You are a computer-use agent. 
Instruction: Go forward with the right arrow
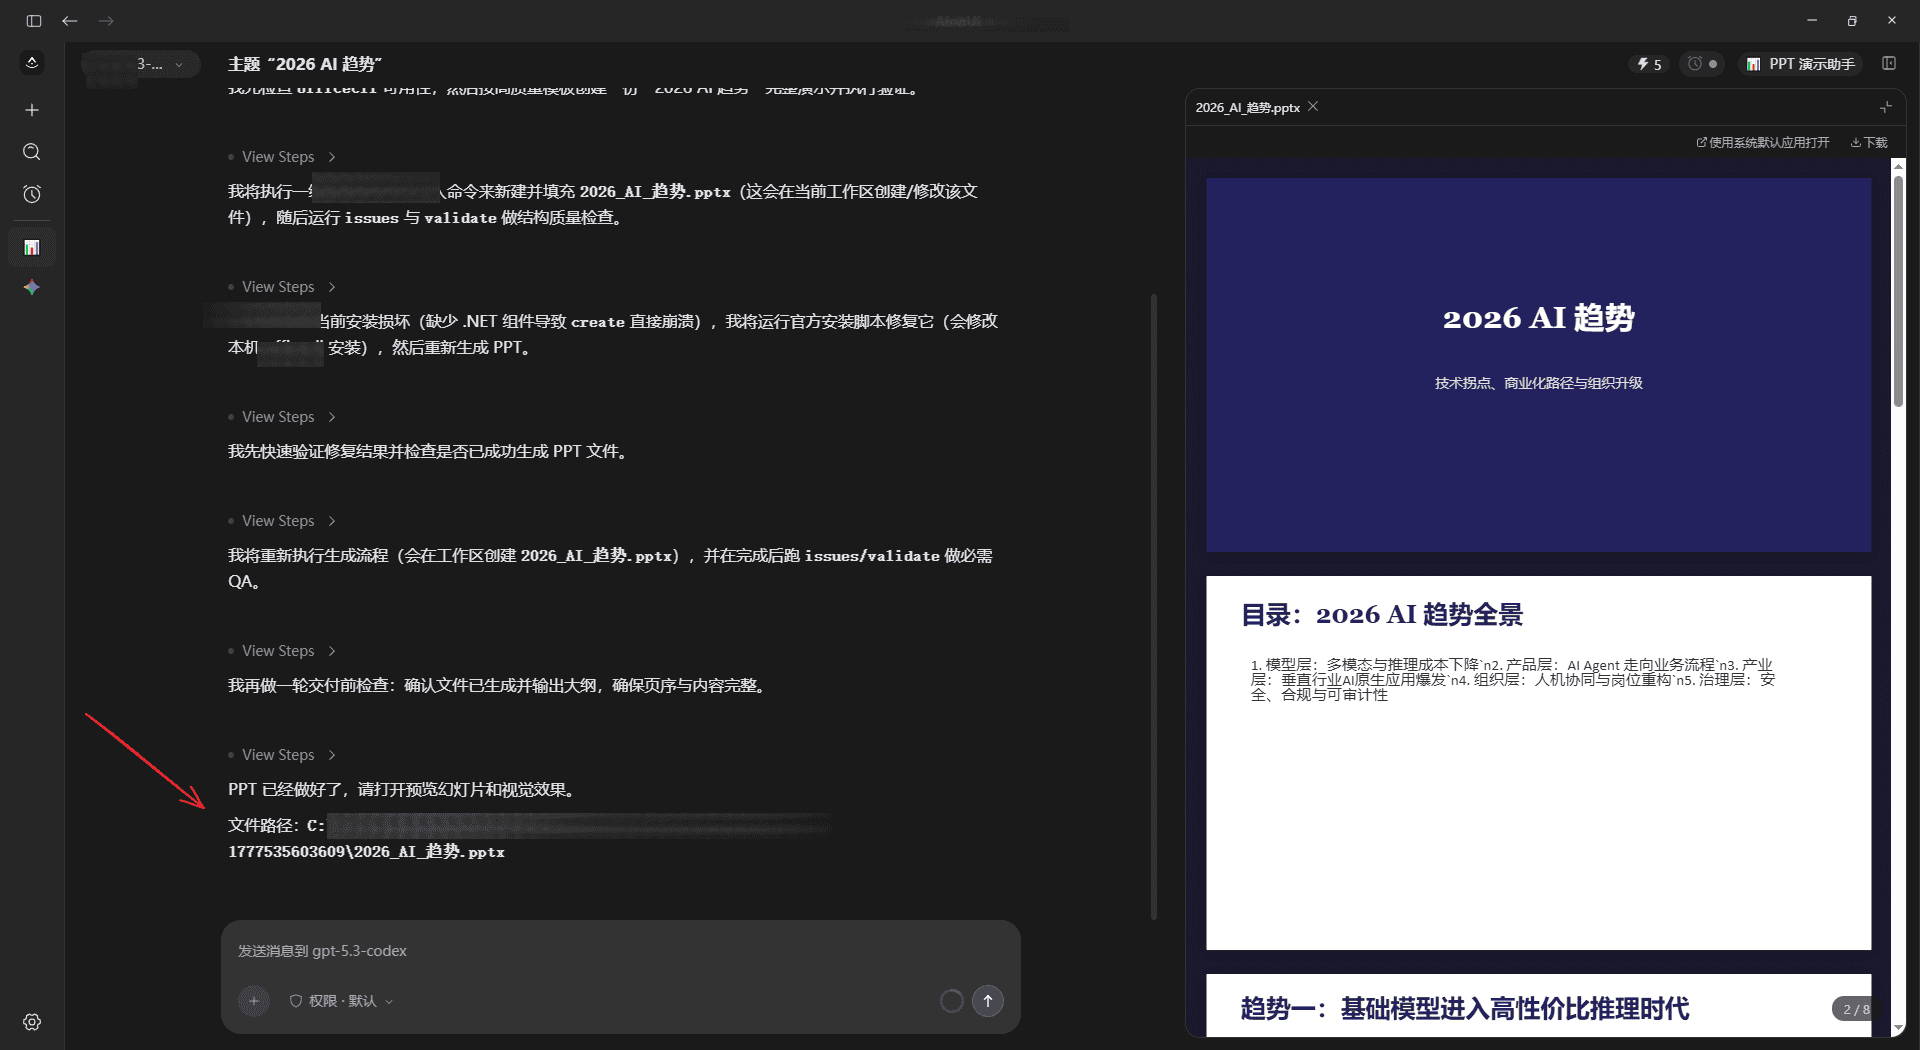106,21
